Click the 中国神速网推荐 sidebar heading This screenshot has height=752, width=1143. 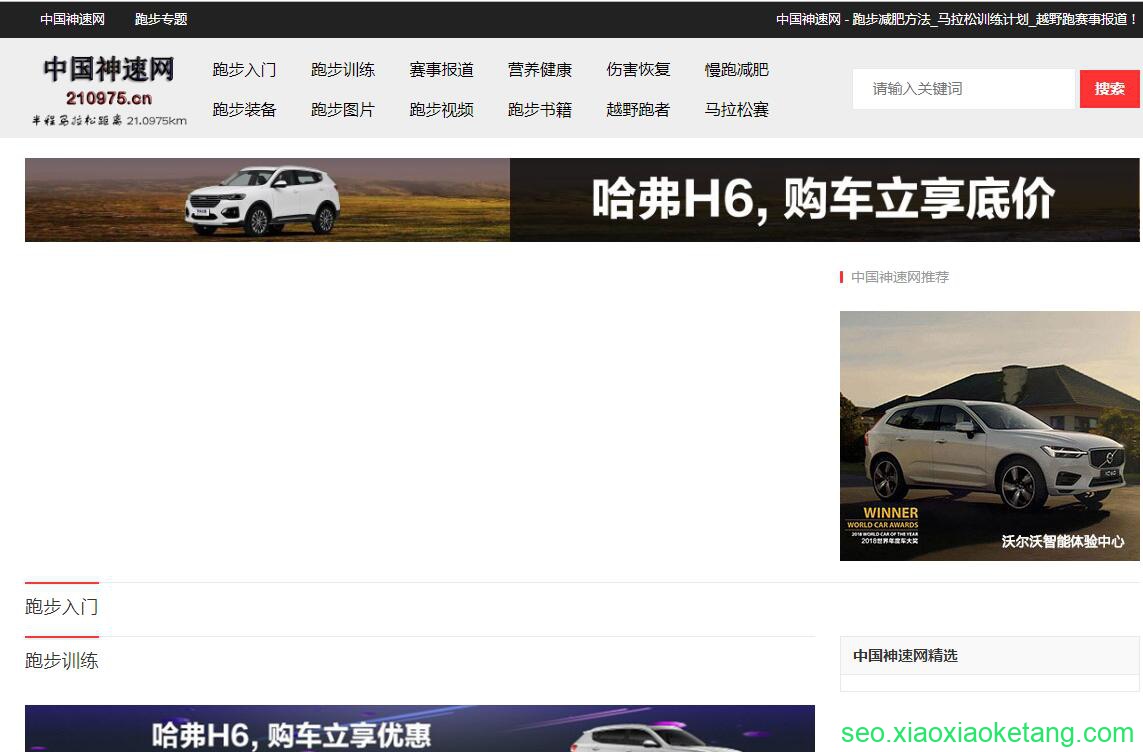[900, 278]
